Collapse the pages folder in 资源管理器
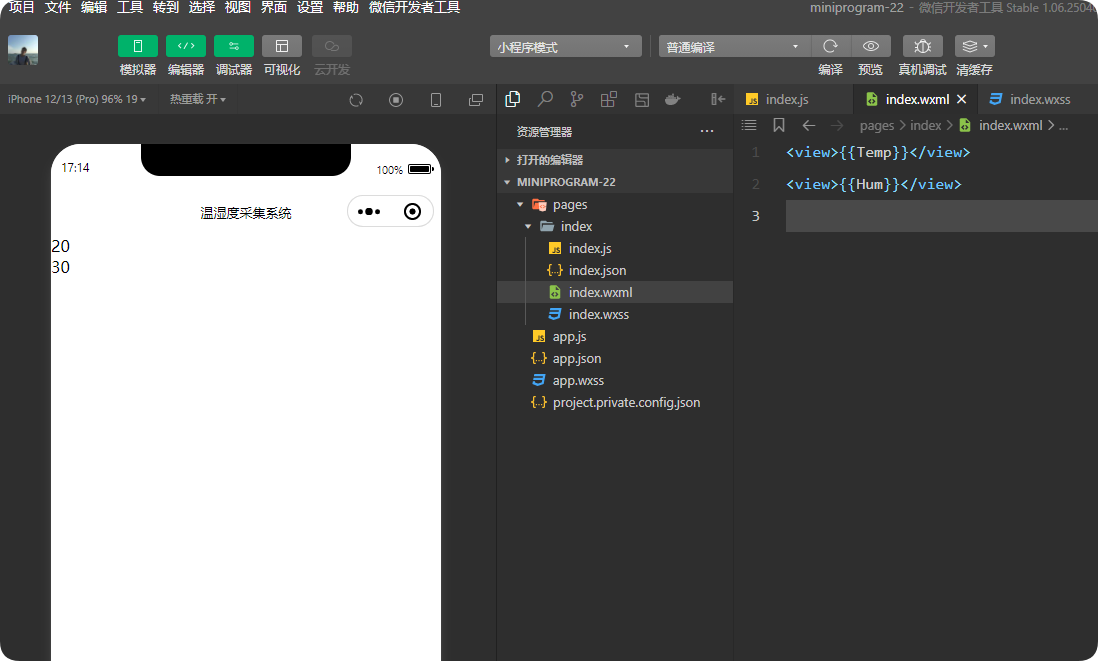The image size is (1098, 661). (x=520, y=204)
